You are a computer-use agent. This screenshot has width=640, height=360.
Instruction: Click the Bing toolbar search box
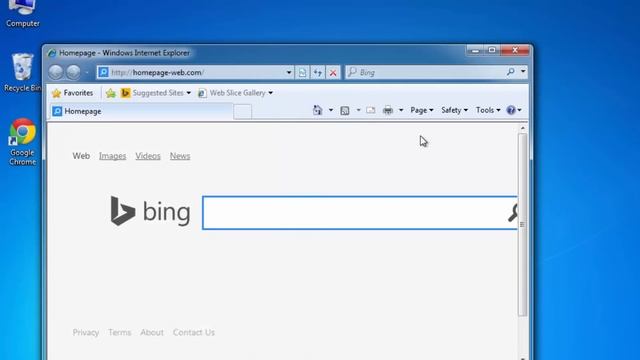pos(426,72)
